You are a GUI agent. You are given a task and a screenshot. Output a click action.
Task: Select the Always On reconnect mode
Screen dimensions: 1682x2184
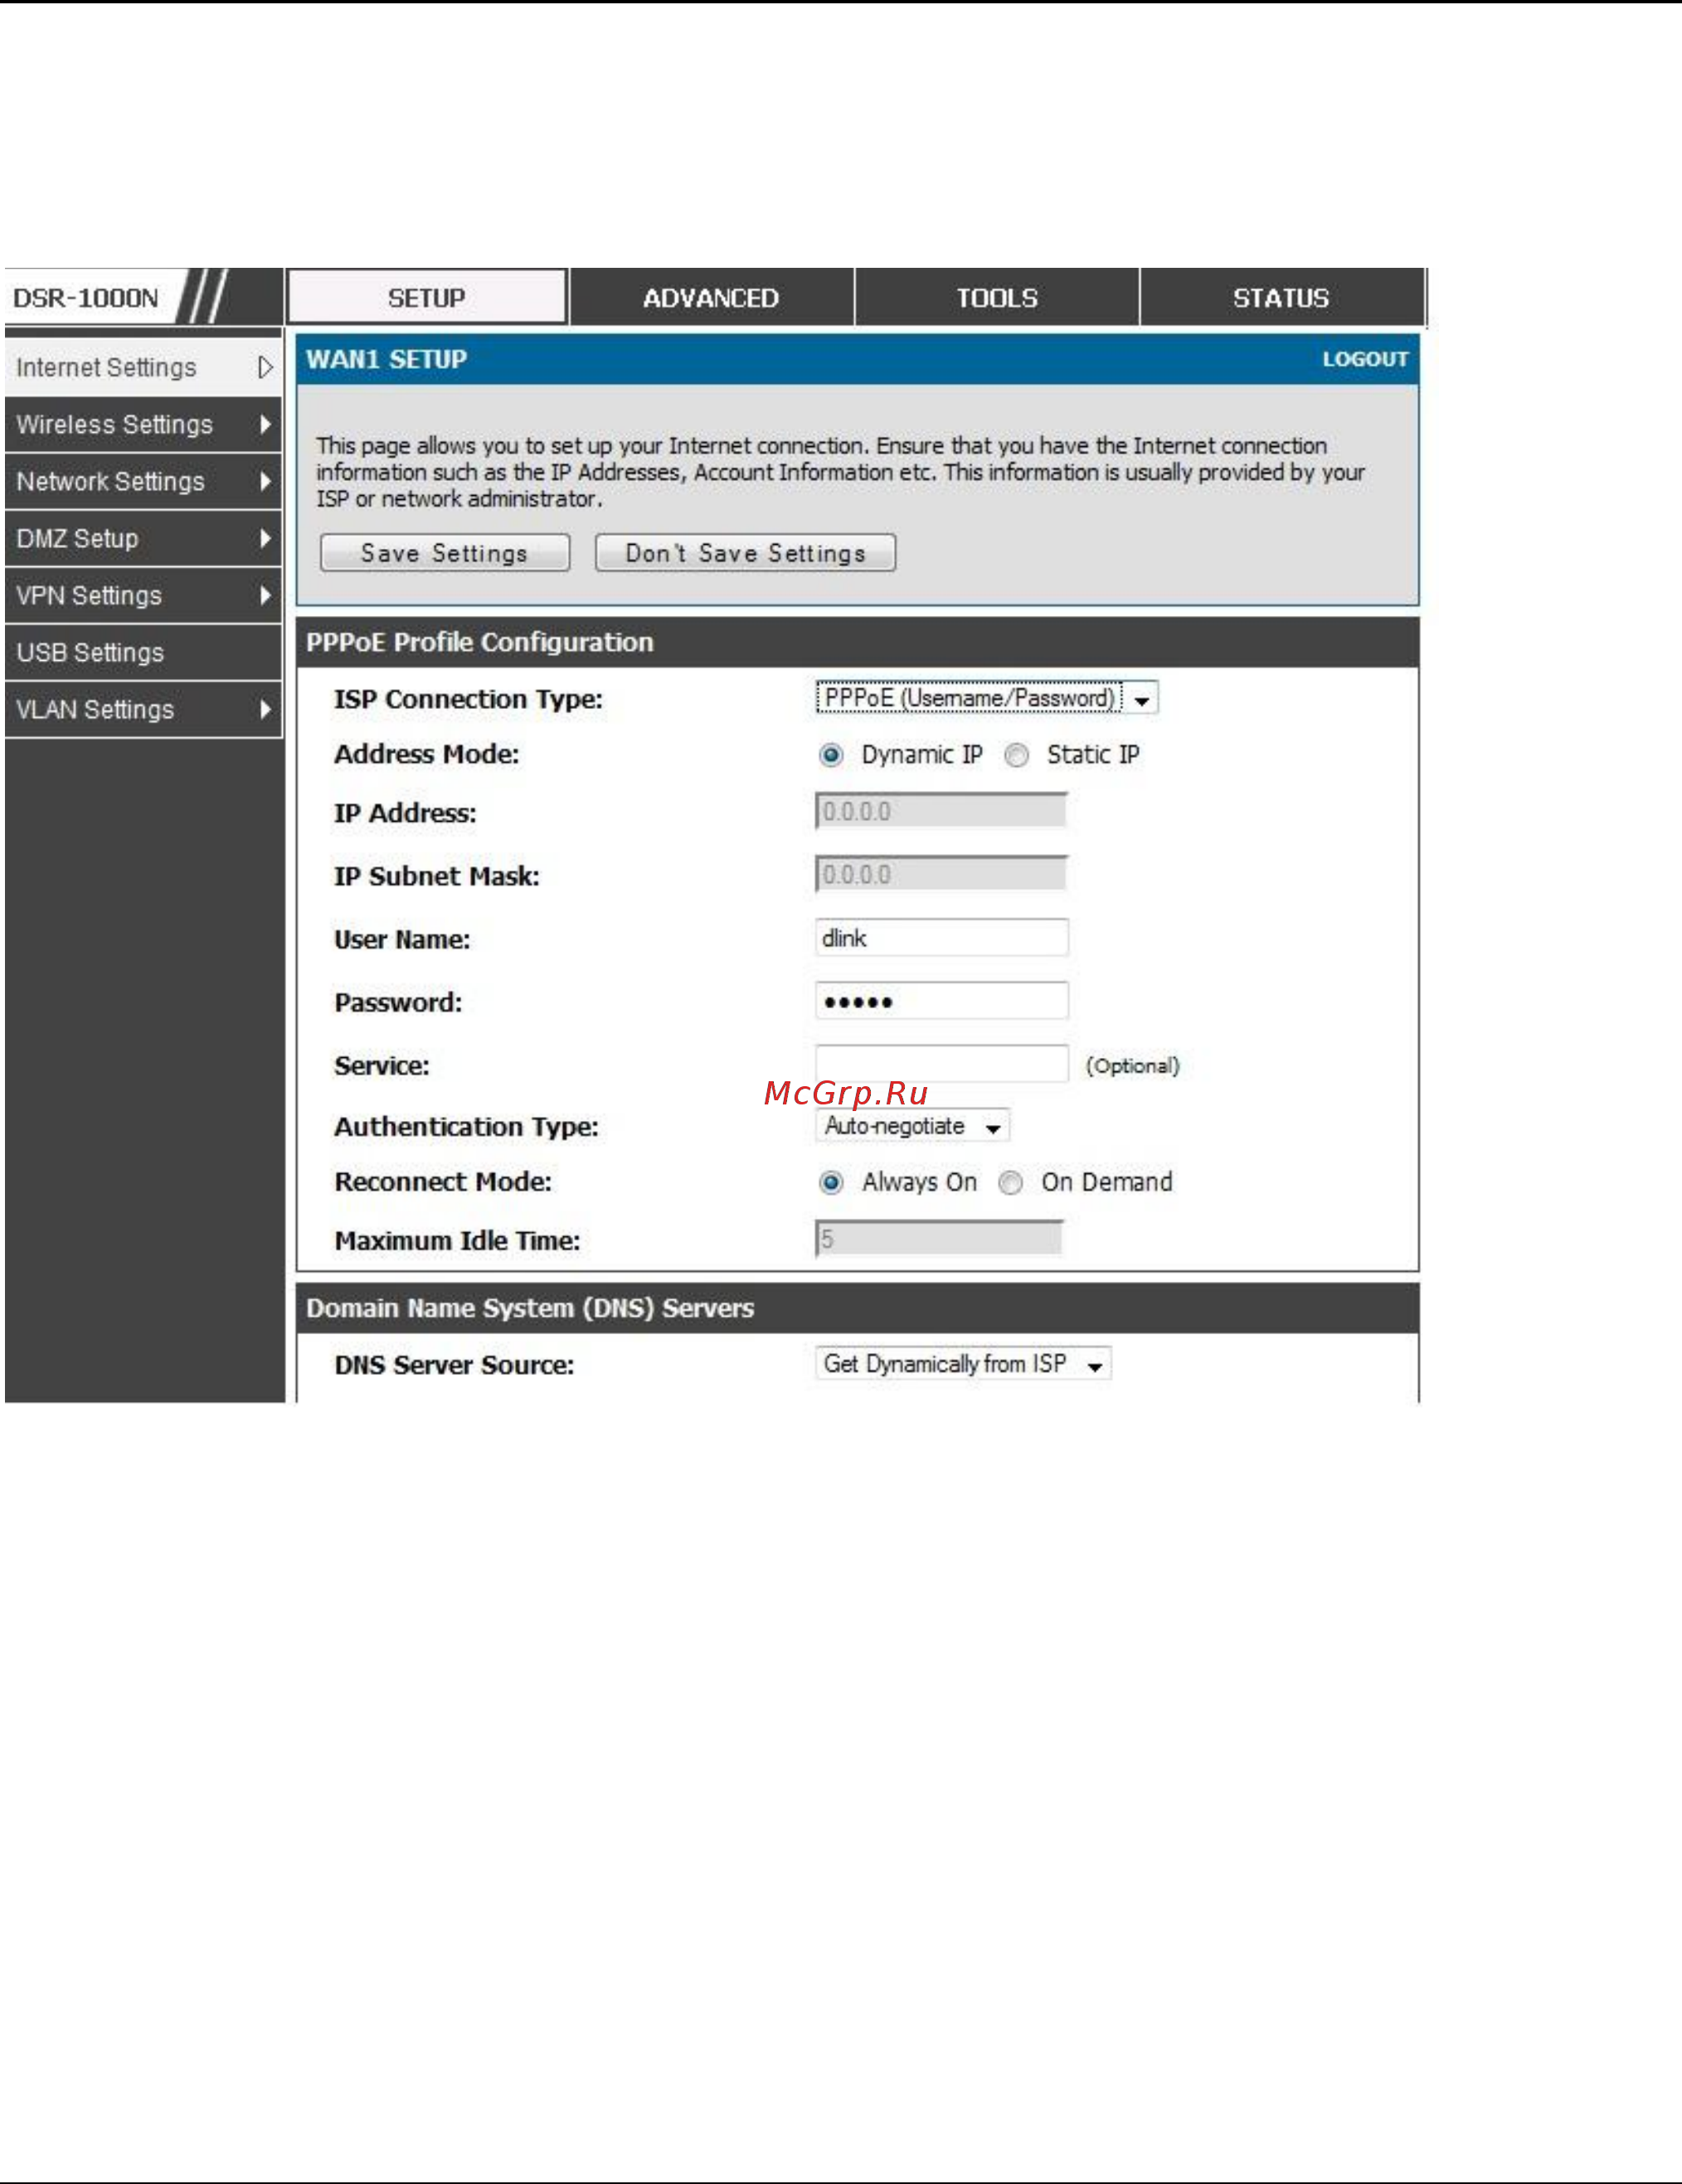coord(830,1183)
